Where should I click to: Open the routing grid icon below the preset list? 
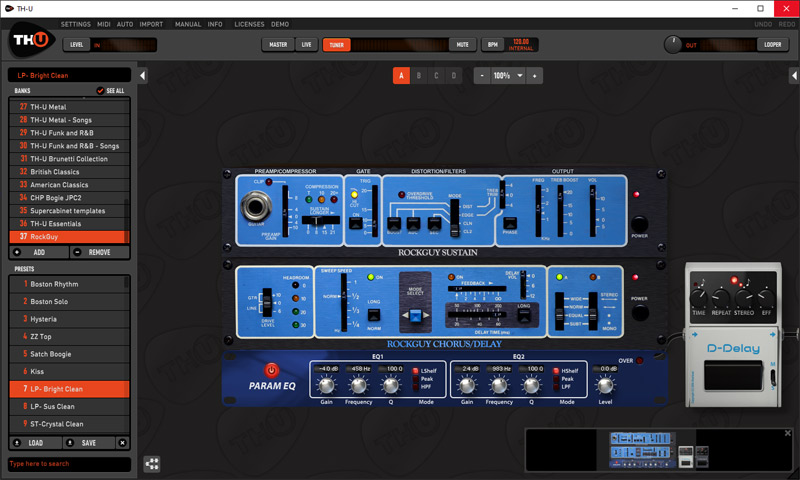click(152, 463)
